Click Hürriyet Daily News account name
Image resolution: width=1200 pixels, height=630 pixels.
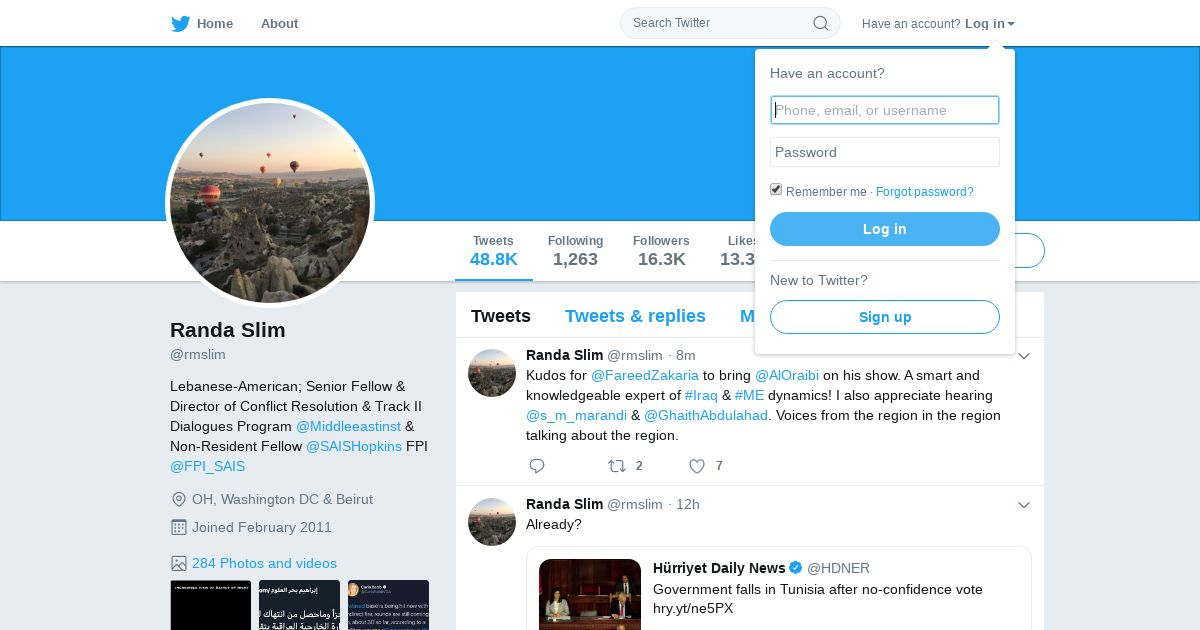tap(719, 568)
